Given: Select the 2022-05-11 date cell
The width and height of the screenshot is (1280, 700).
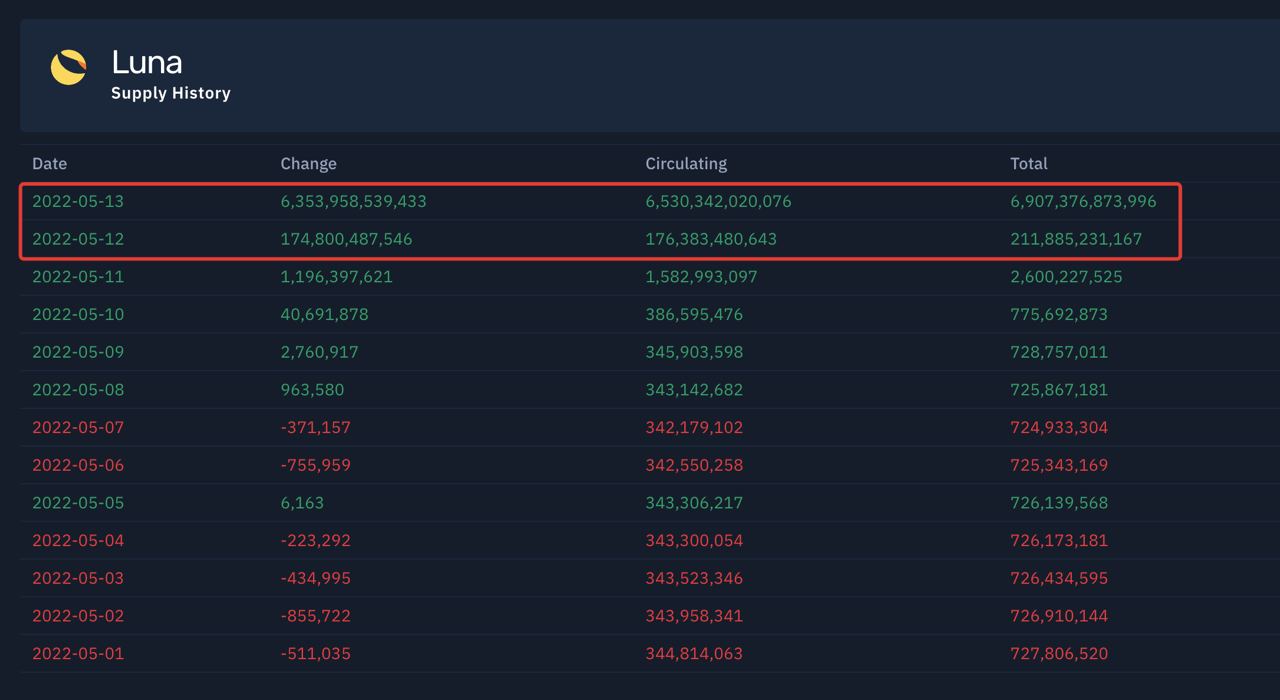Looking at the screenshot, I should (x=78, y=276).
